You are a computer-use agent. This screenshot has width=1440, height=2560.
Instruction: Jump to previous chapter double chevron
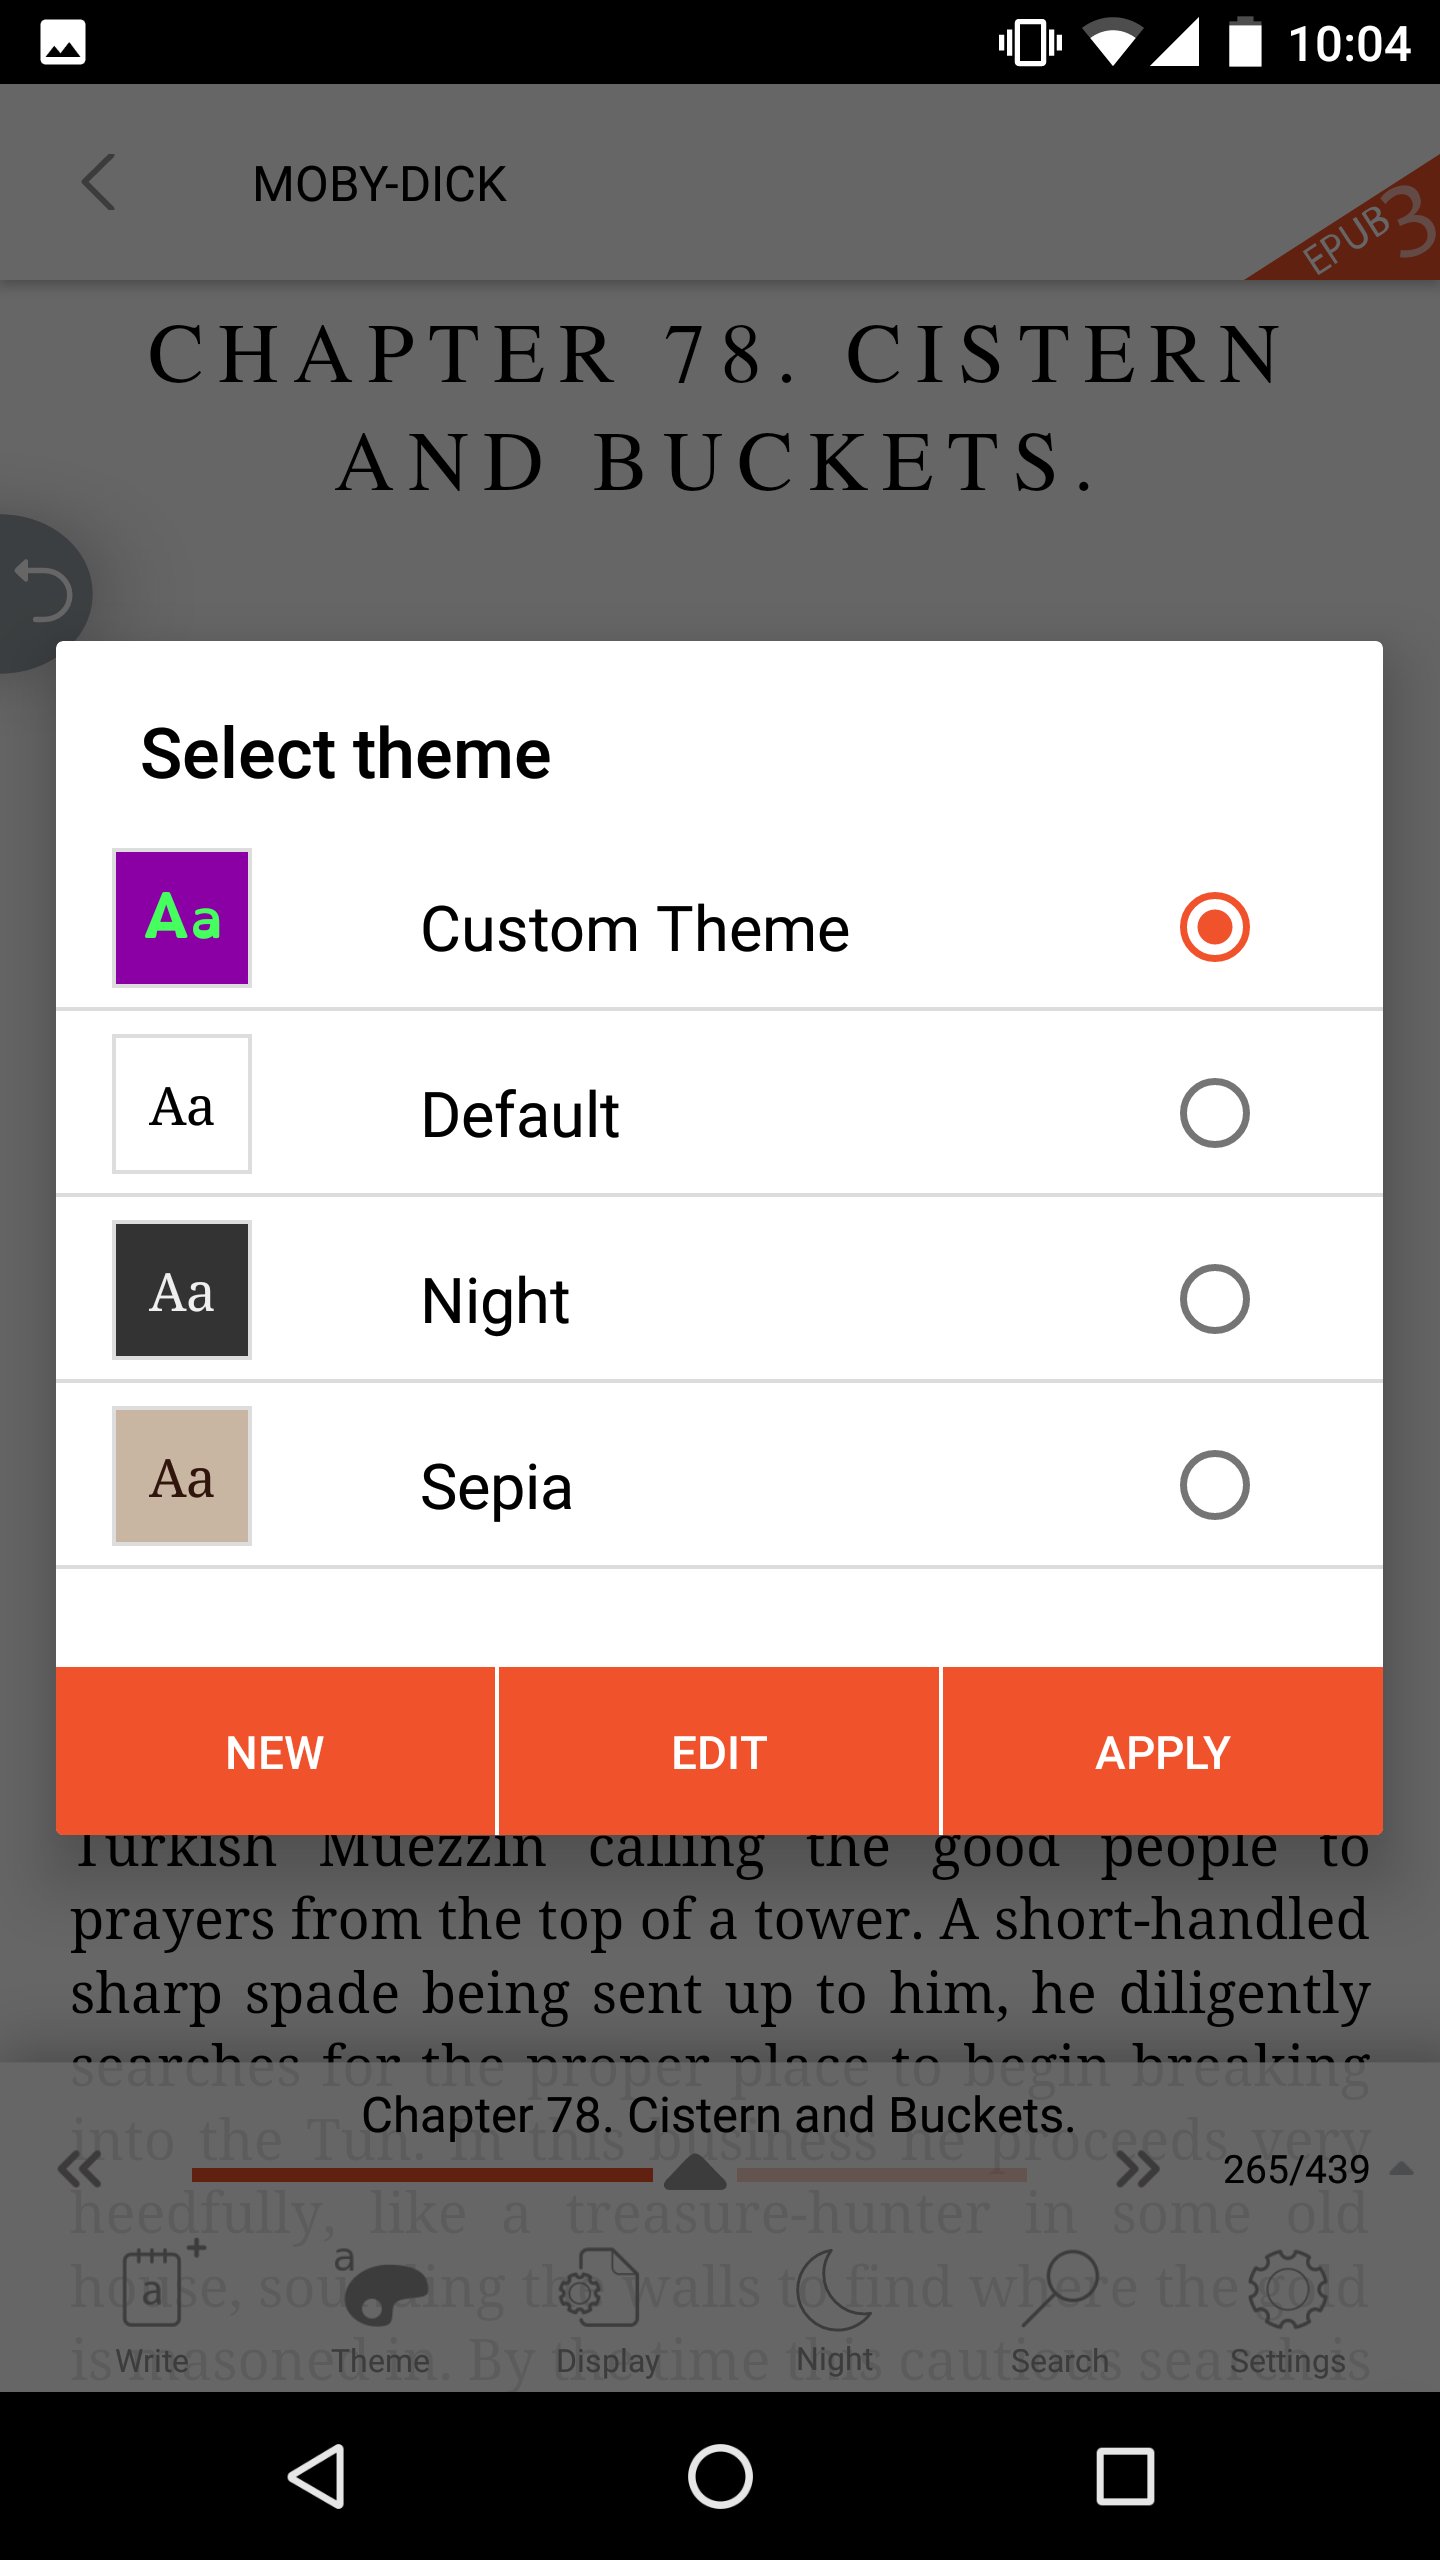(x=80, y=2169)
